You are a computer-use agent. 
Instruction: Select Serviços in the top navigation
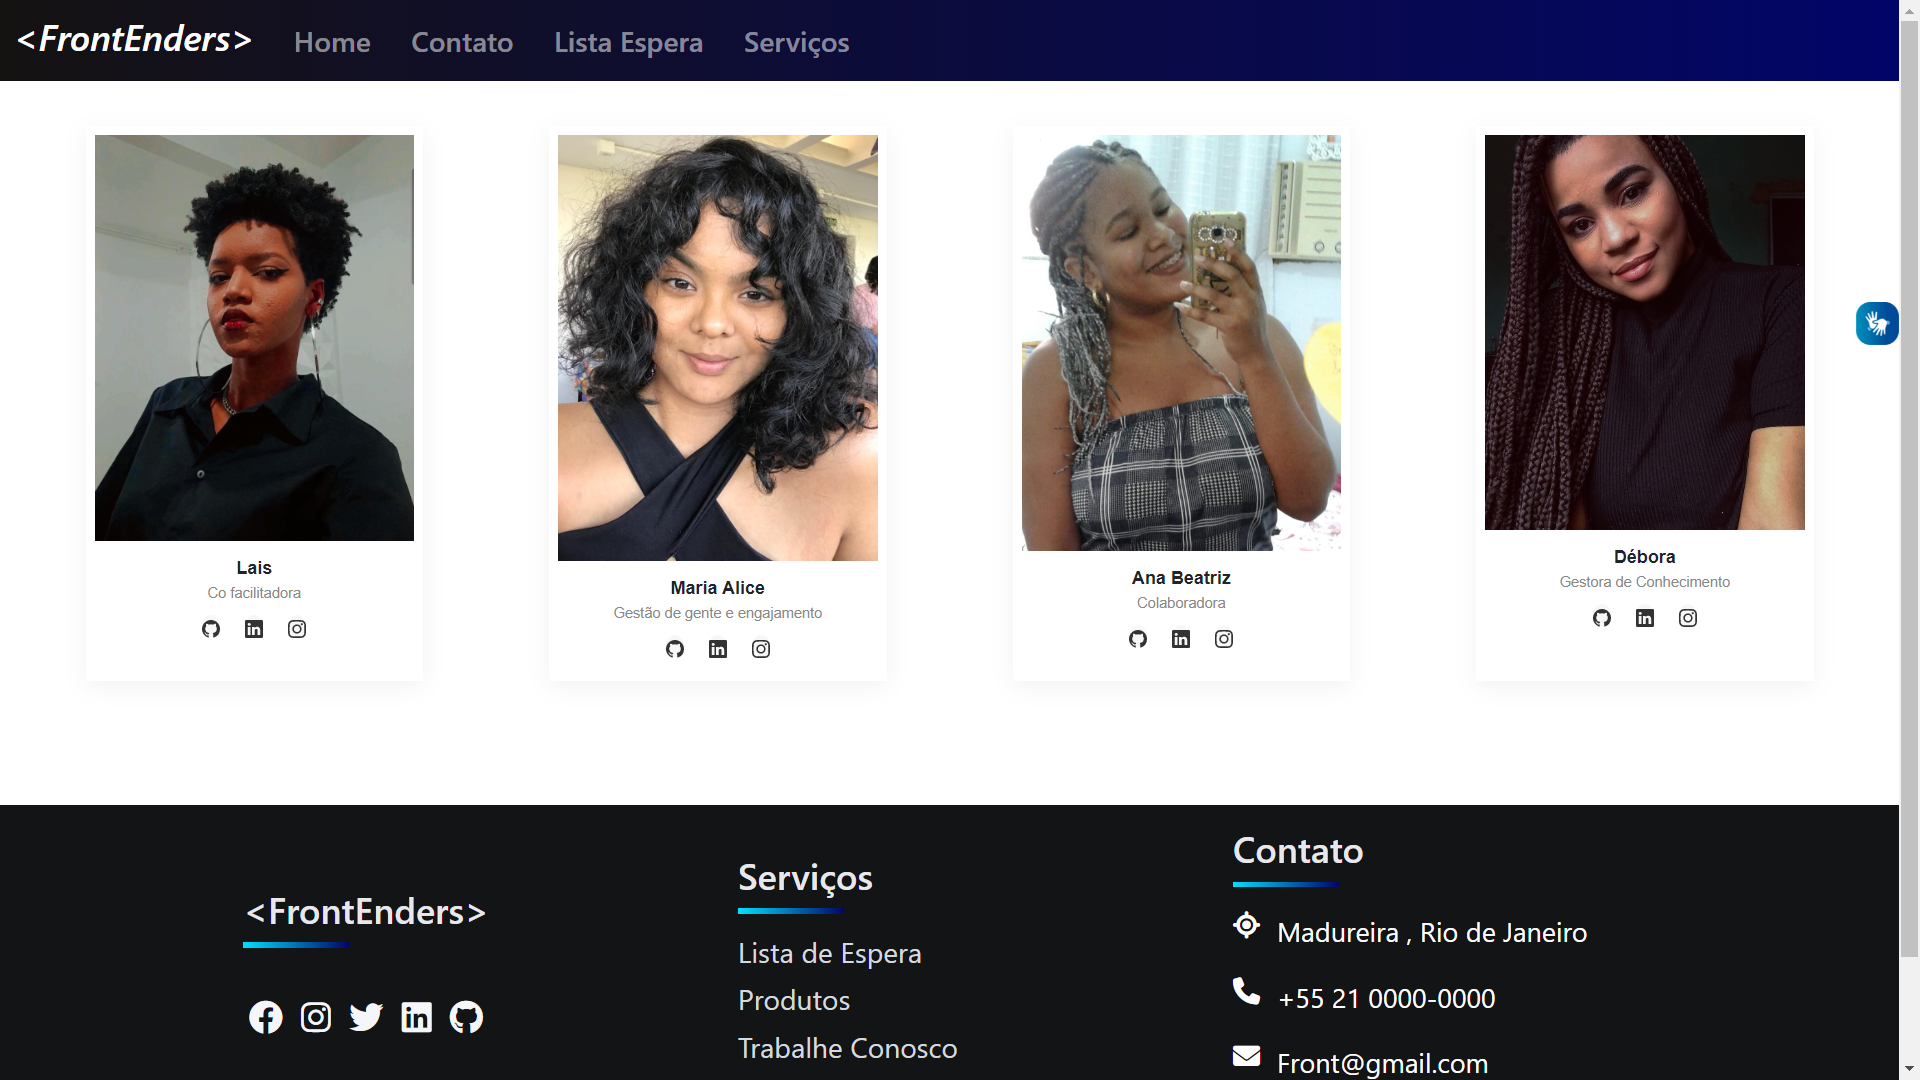[796, 42]
